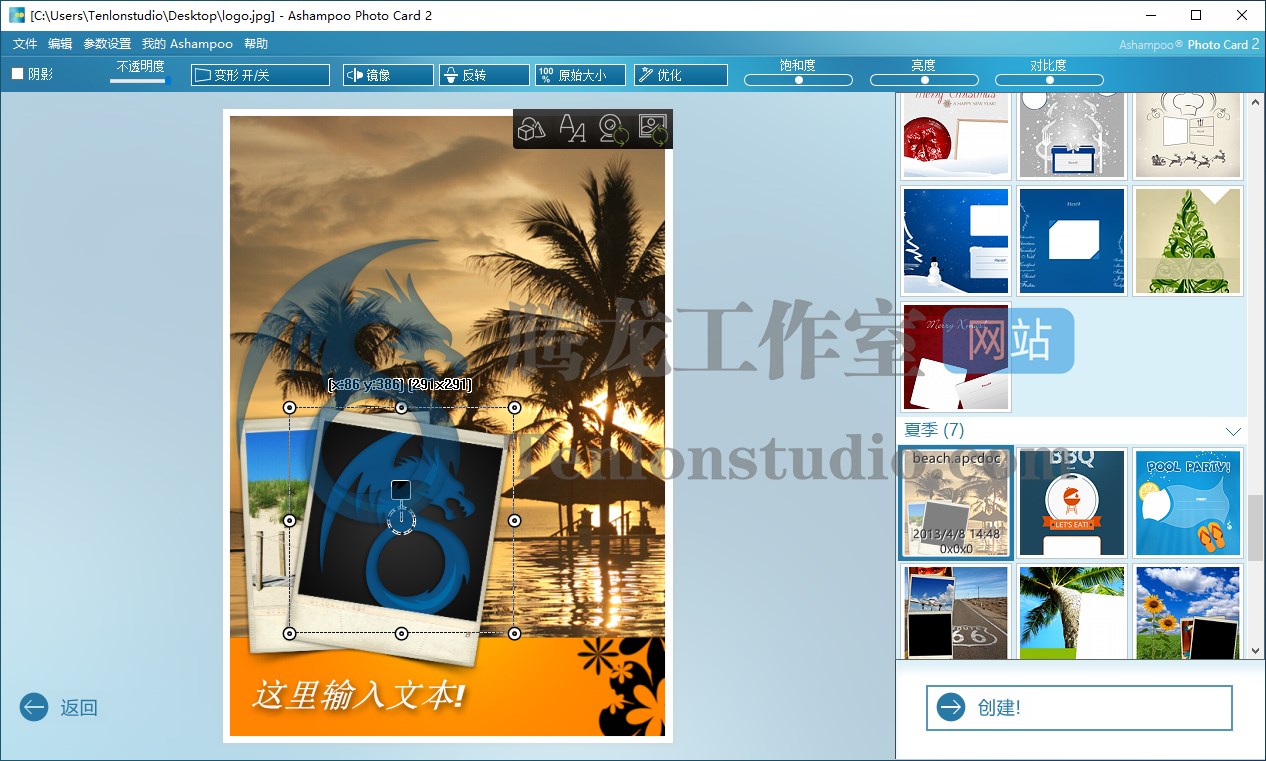Choose the BBQ summer template thumbnail

1071,502
